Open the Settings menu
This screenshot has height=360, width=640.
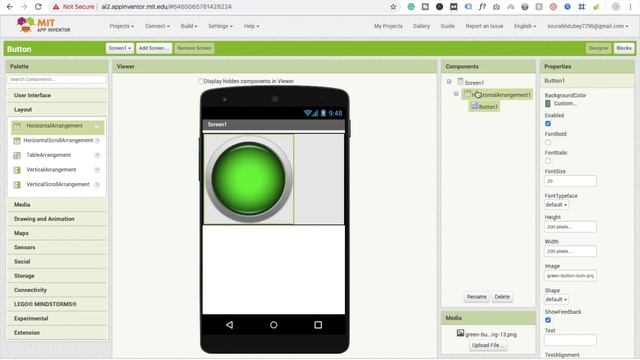click(220, 26)
